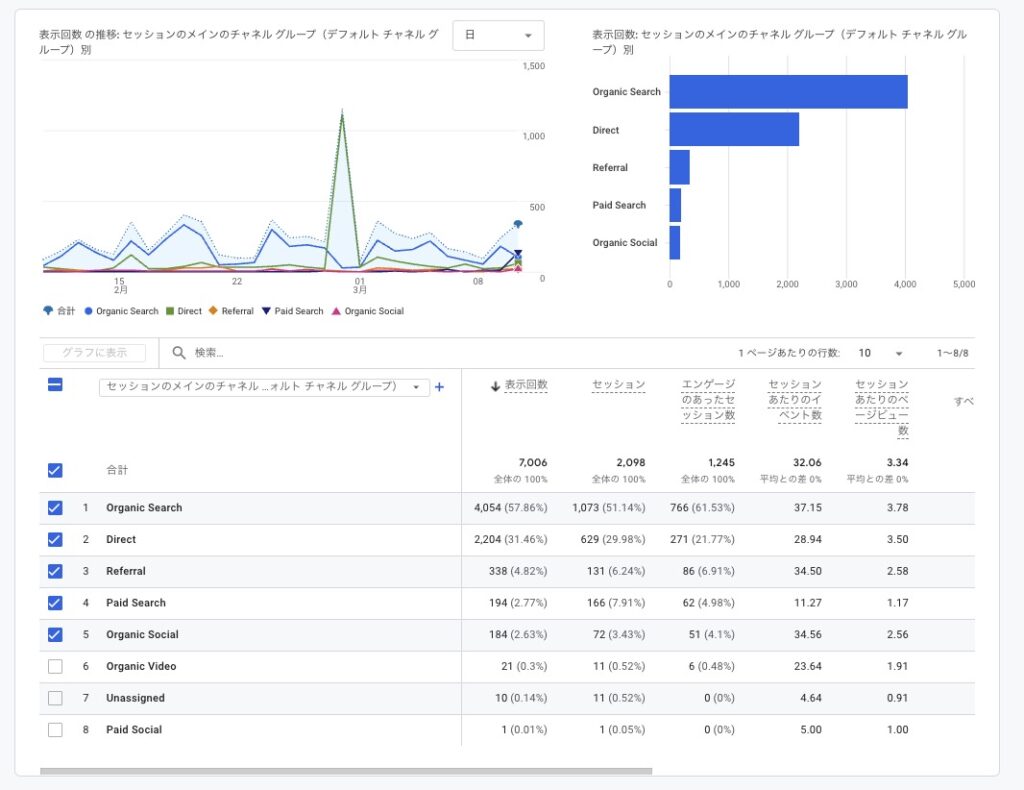This screenshot has width=1024, height=790.
Task: Sort by セッションあたりのイベント数 column header
Action: [795, 399]
